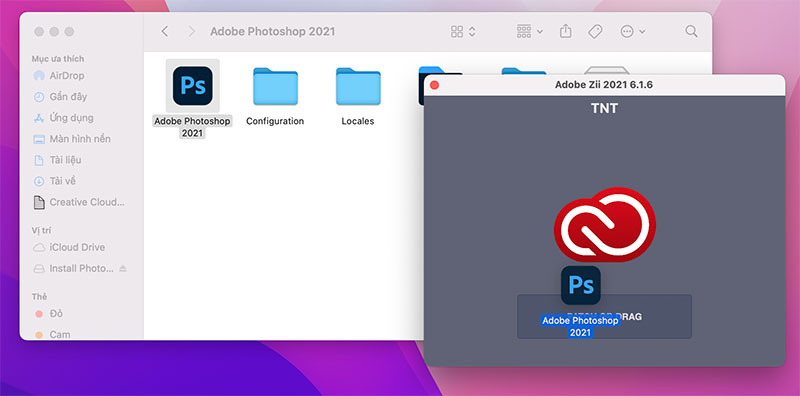Close the Adobe Zii 2021 window
The height and width of the screenshot is (396, 800).
(x=434, y=85)
